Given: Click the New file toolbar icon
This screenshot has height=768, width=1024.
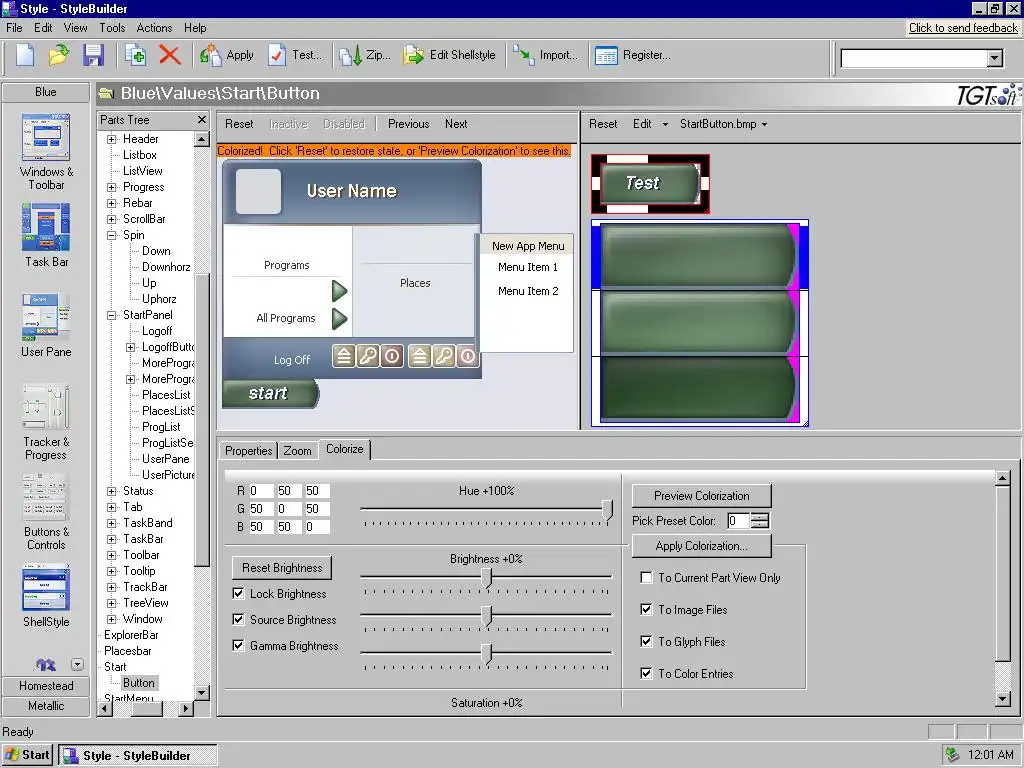Looking at the screenshot, I should point(25,55).
